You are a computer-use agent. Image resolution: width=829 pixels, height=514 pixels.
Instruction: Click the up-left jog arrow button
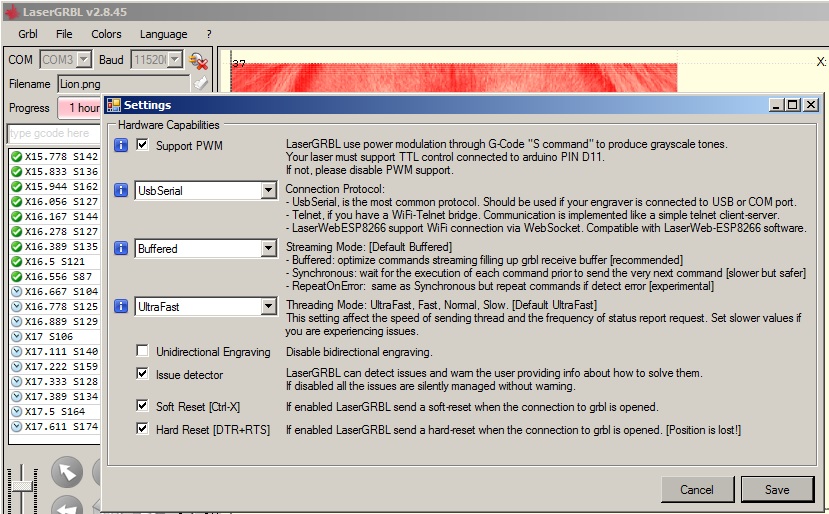pyautogui.click(x=67, y=472)
